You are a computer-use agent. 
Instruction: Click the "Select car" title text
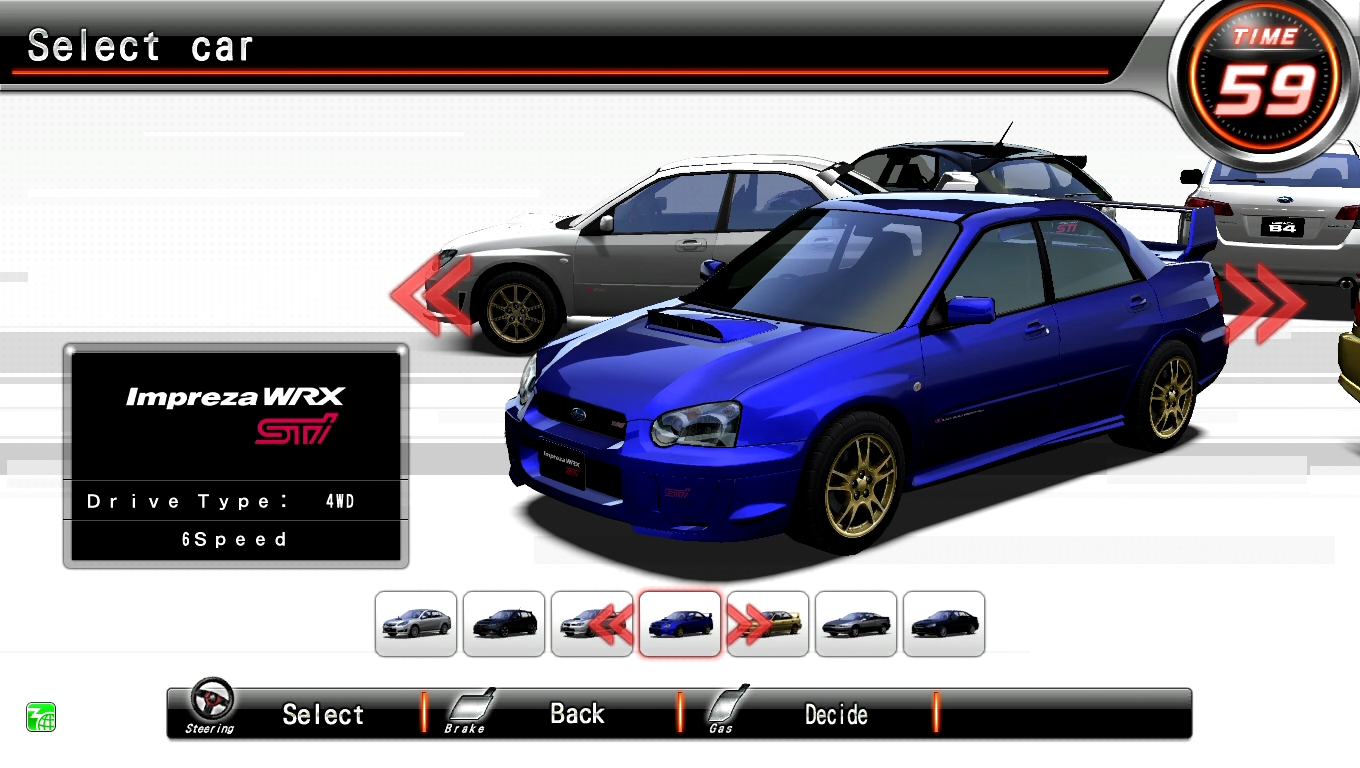coord(140,46)
